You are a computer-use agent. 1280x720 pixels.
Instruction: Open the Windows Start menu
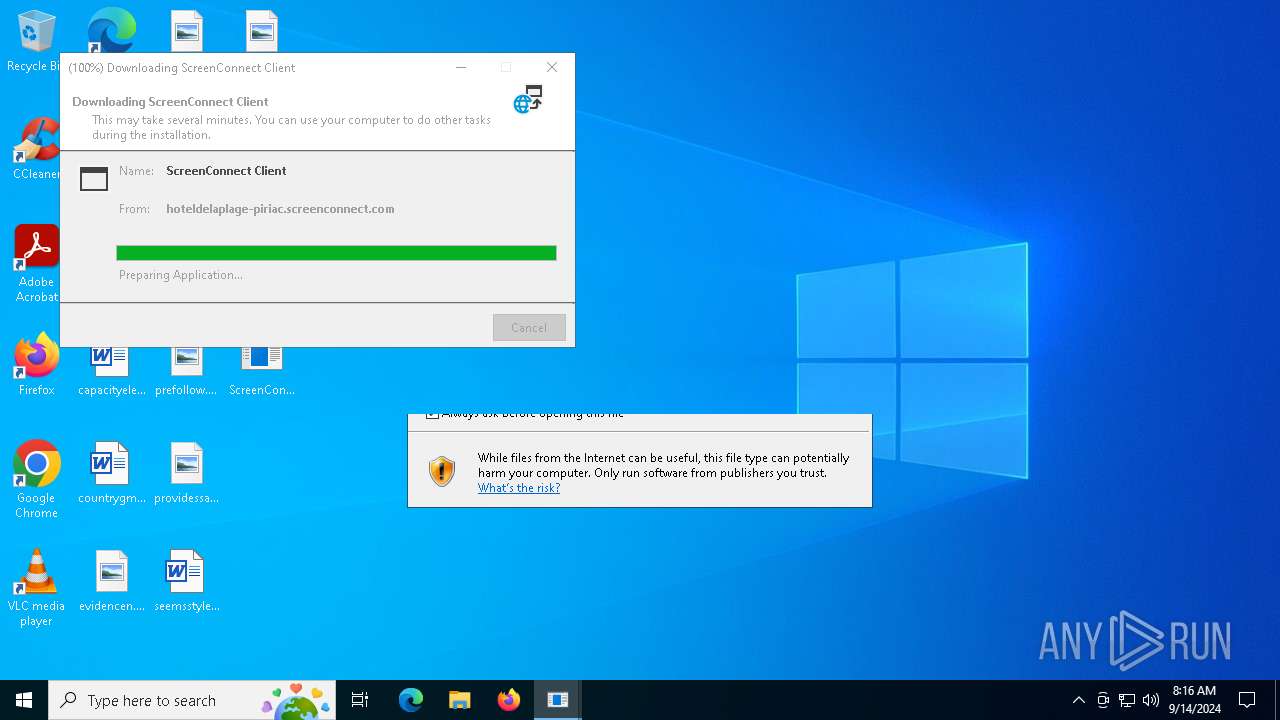tap(24, 700)
